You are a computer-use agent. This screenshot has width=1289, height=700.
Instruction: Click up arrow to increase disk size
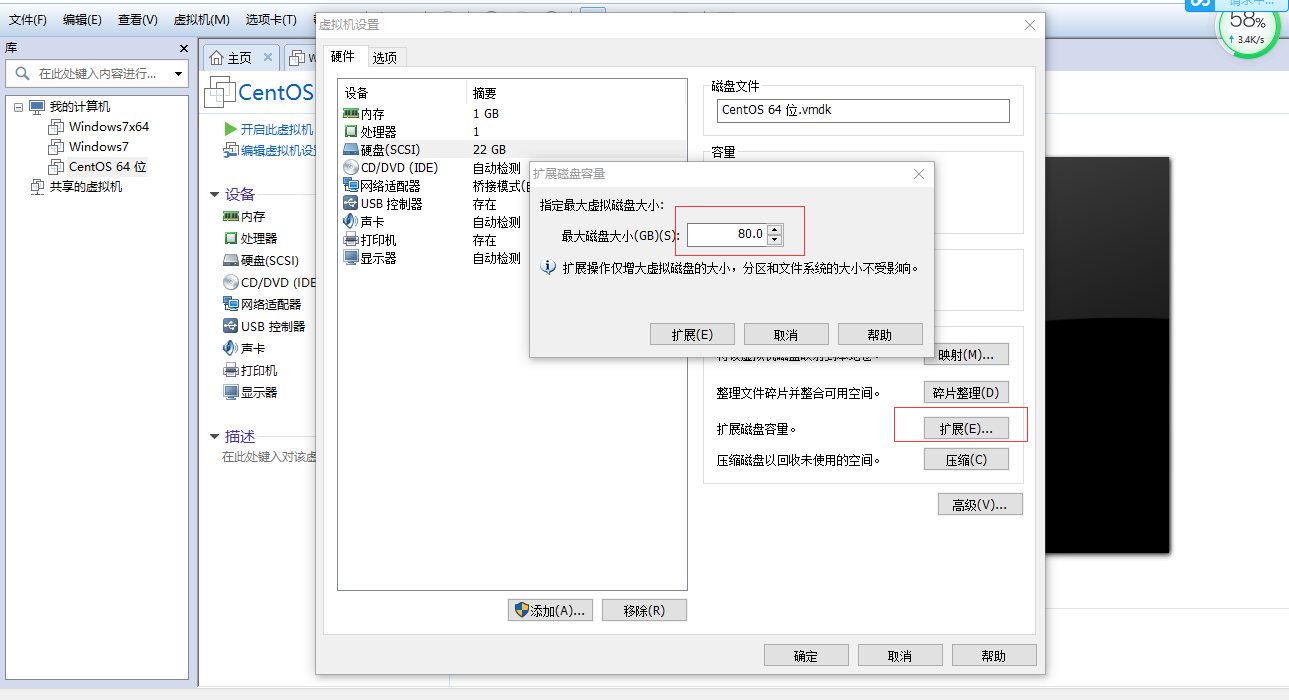coord(775,230)
